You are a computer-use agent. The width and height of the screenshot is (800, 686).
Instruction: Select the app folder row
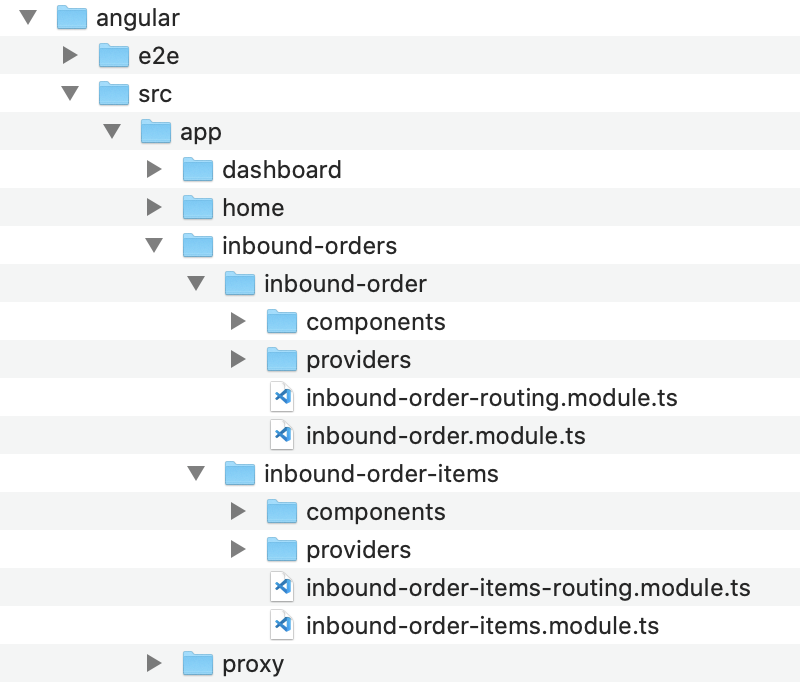click(x=201, y=132)
